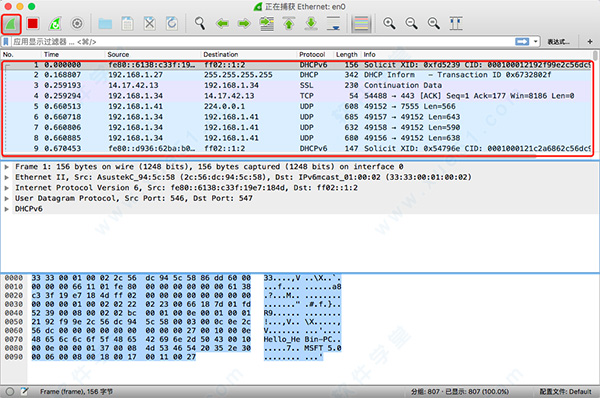Go forward in packet history
Image resolution: width=600 pixels, height=398 pixels.
point(244,24)
